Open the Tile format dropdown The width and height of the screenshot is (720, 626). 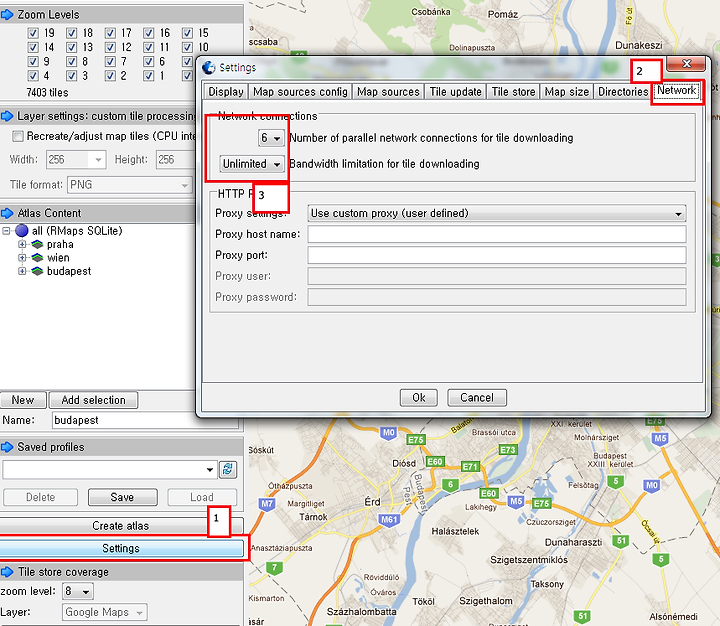129,185
